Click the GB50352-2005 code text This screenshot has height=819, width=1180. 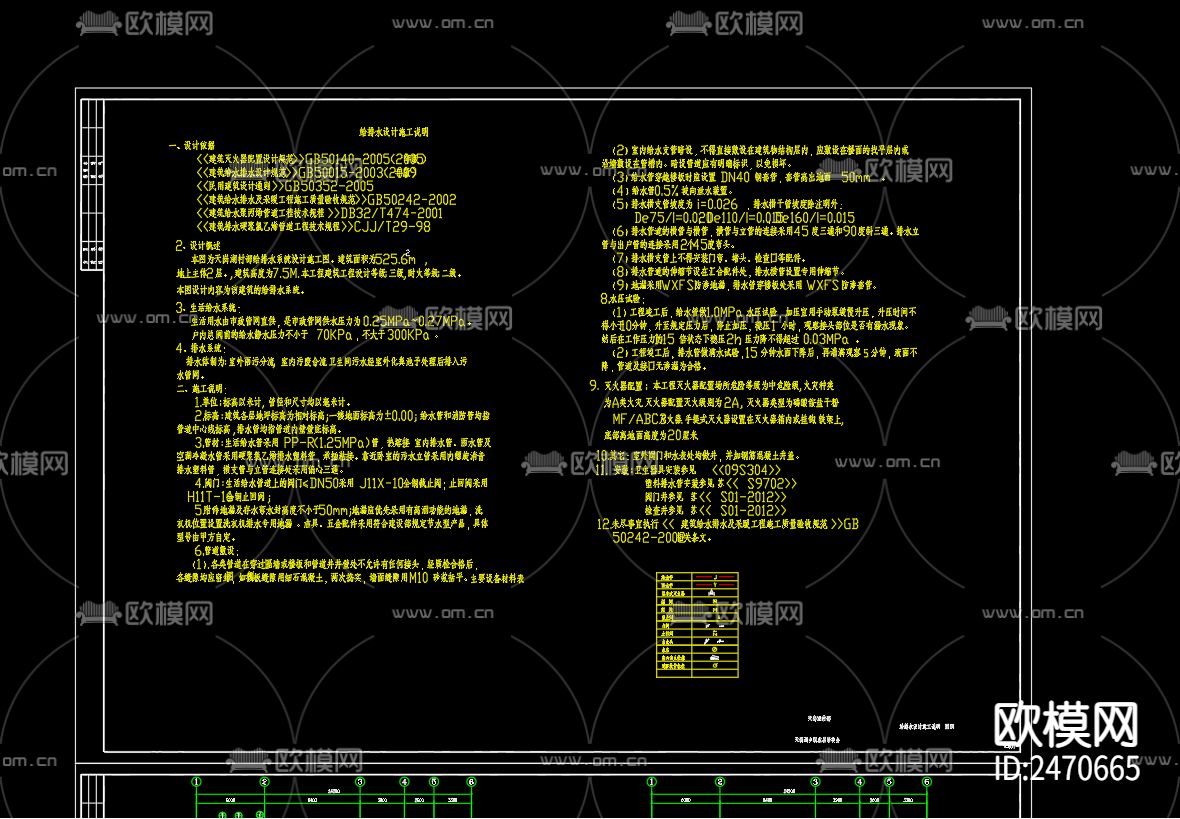[x=329, y=186]
